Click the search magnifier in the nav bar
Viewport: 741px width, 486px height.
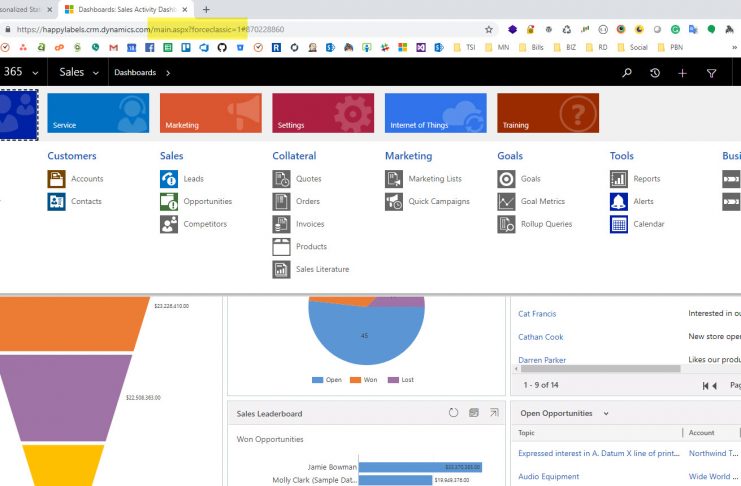click(627, 73)
